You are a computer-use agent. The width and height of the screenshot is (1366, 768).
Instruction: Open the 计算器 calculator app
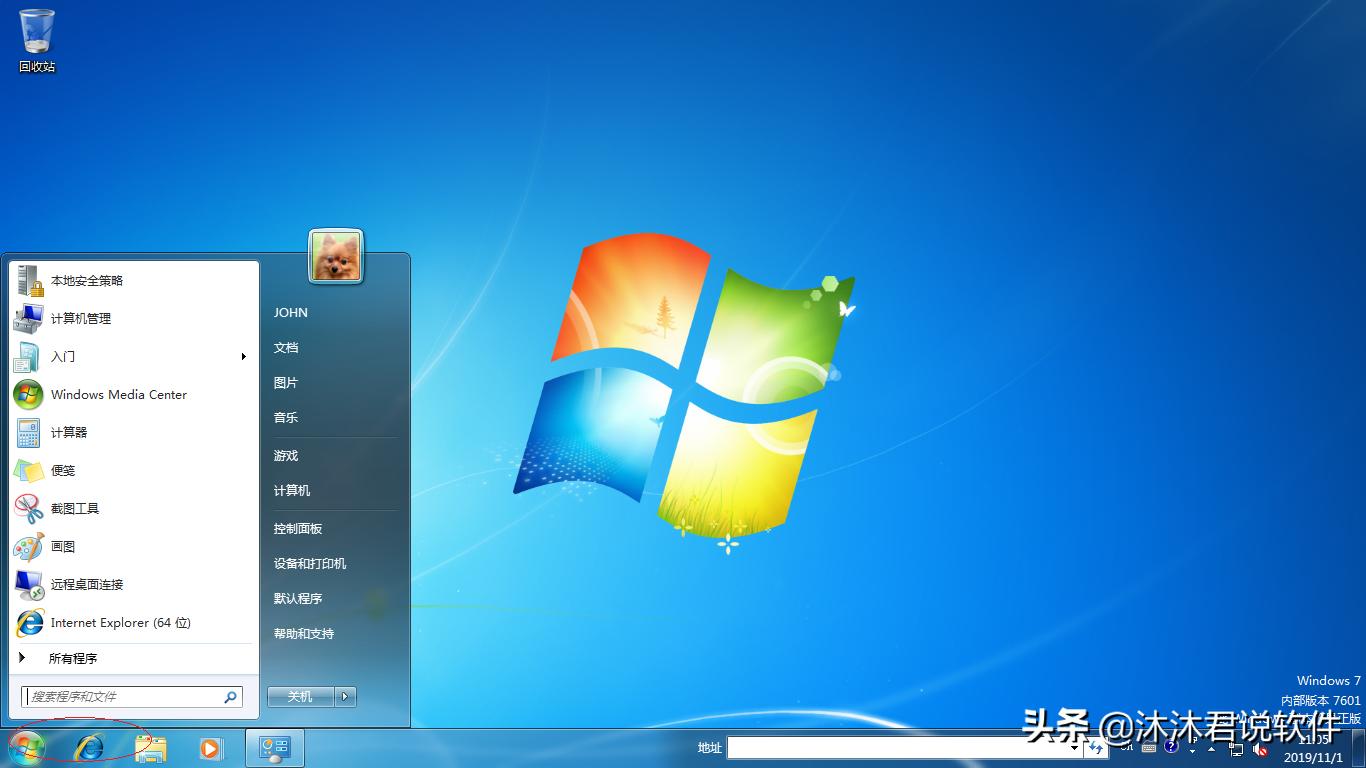pos(70,432)
